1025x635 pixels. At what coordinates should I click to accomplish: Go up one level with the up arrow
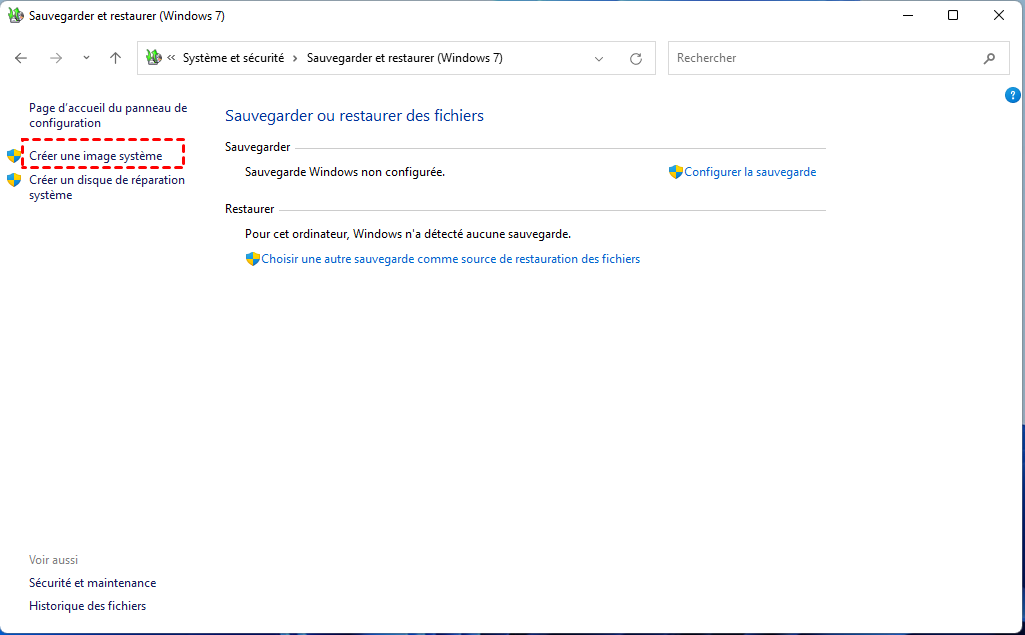pyautogui.click(x=116, y=58)
